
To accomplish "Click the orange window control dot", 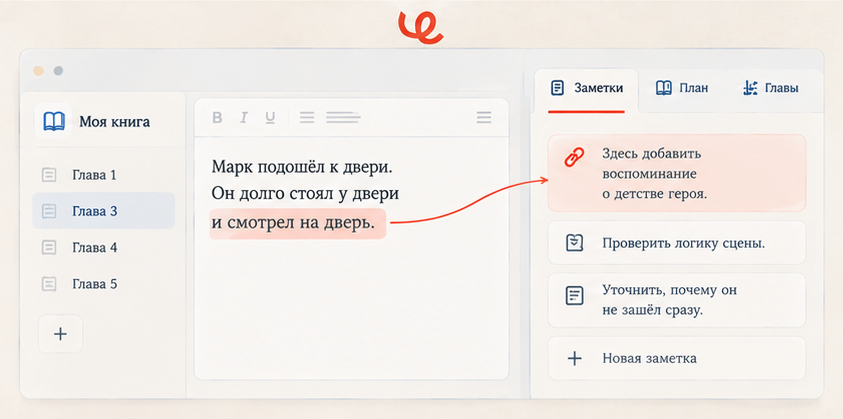I will coord(38,71).
